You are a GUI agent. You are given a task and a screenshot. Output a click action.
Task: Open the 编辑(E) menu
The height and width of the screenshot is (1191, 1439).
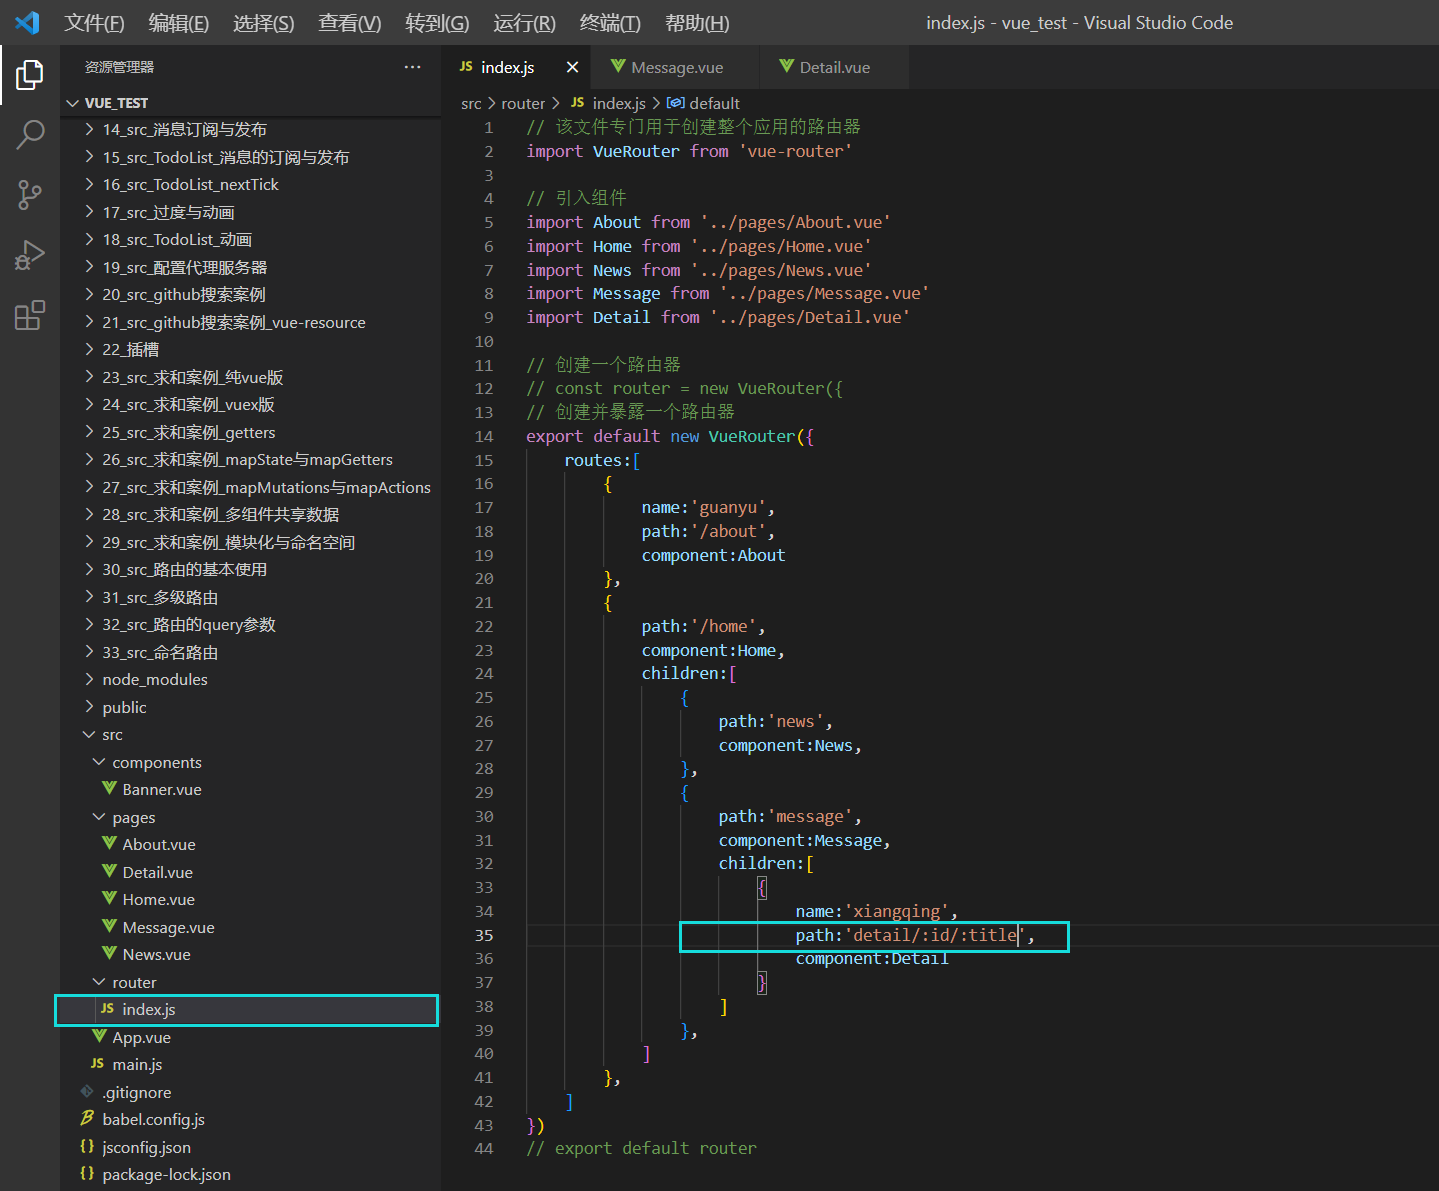pos(179,23)
